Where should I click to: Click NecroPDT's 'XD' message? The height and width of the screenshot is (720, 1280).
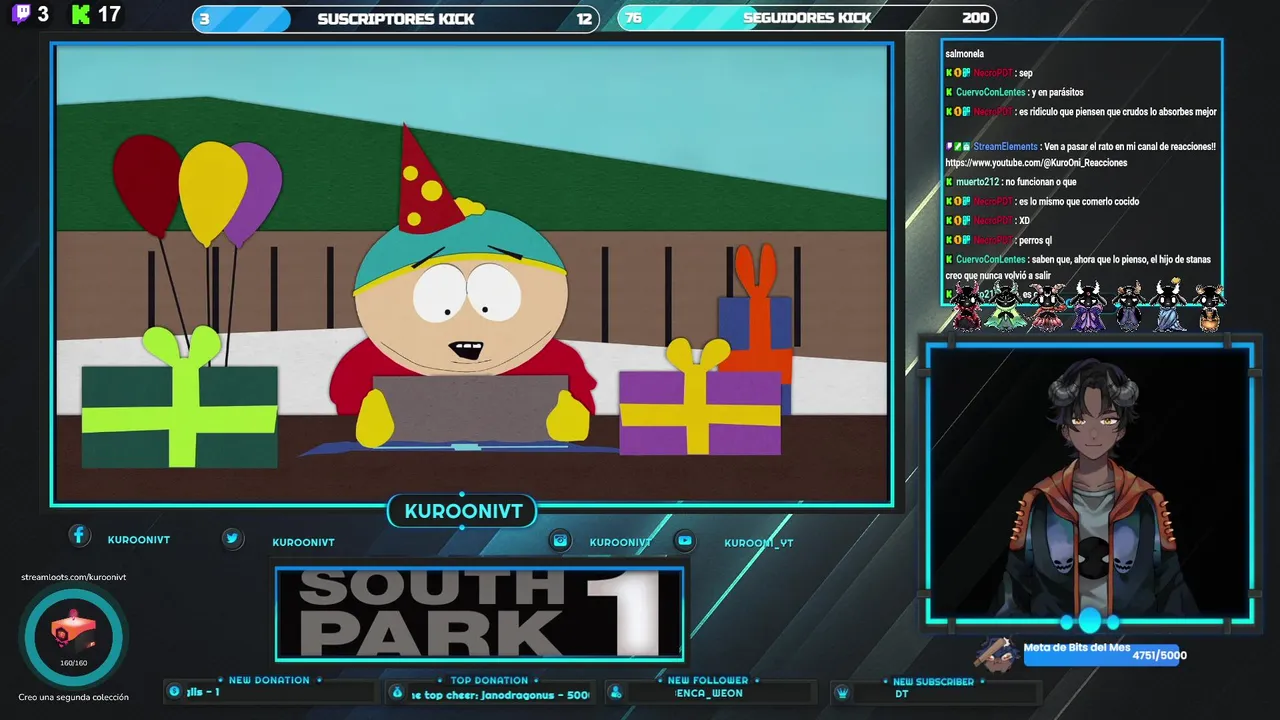click(1024, 221)
